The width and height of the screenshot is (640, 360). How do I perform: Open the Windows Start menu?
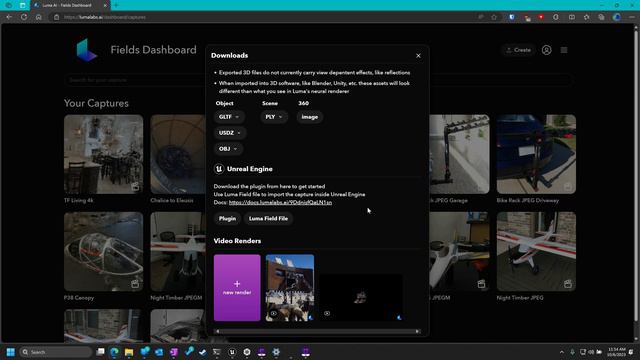[x=11, y=352]
